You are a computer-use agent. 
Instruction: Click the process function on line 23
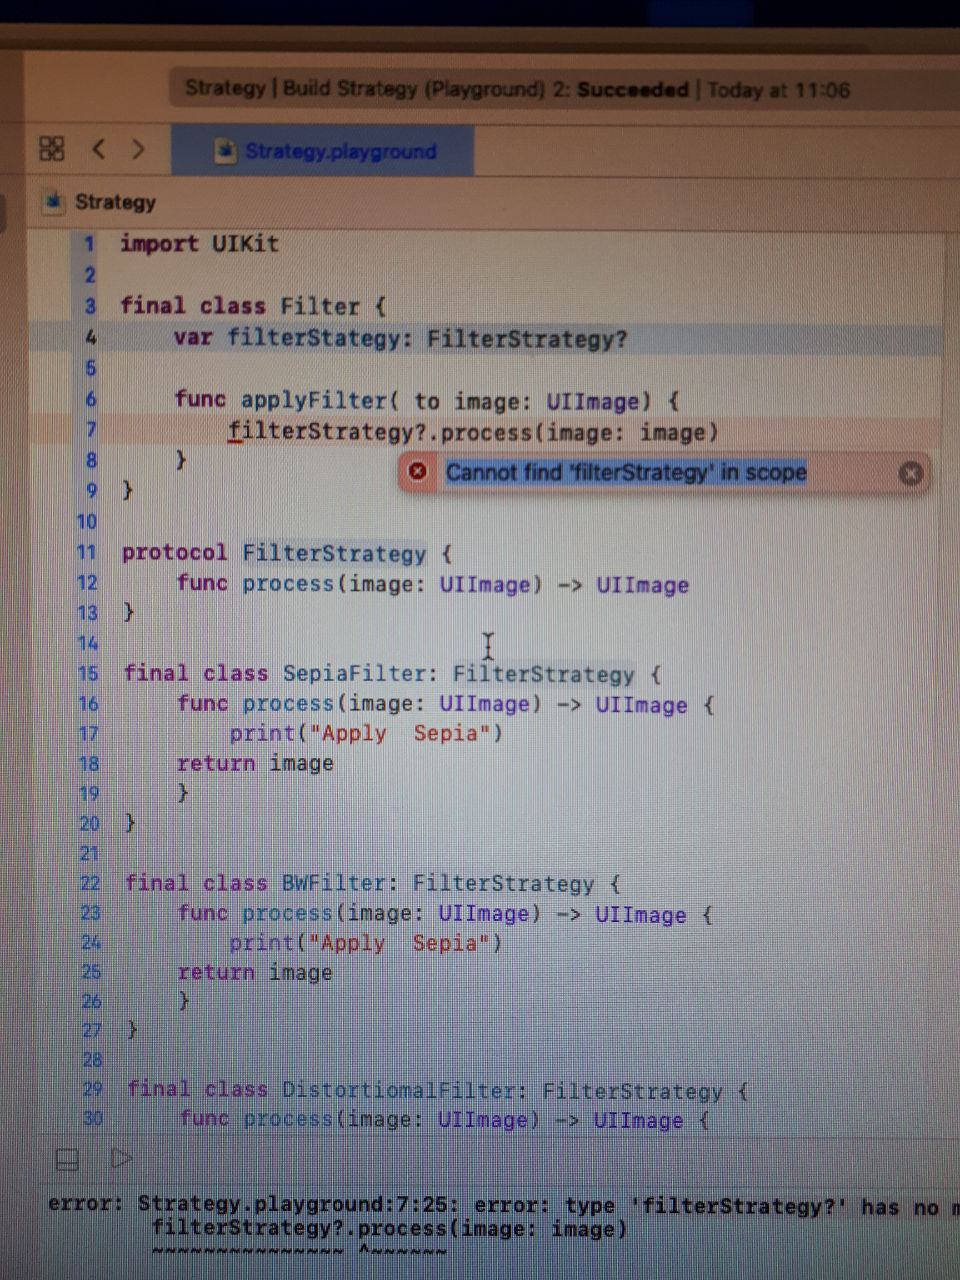click(446, 914)
